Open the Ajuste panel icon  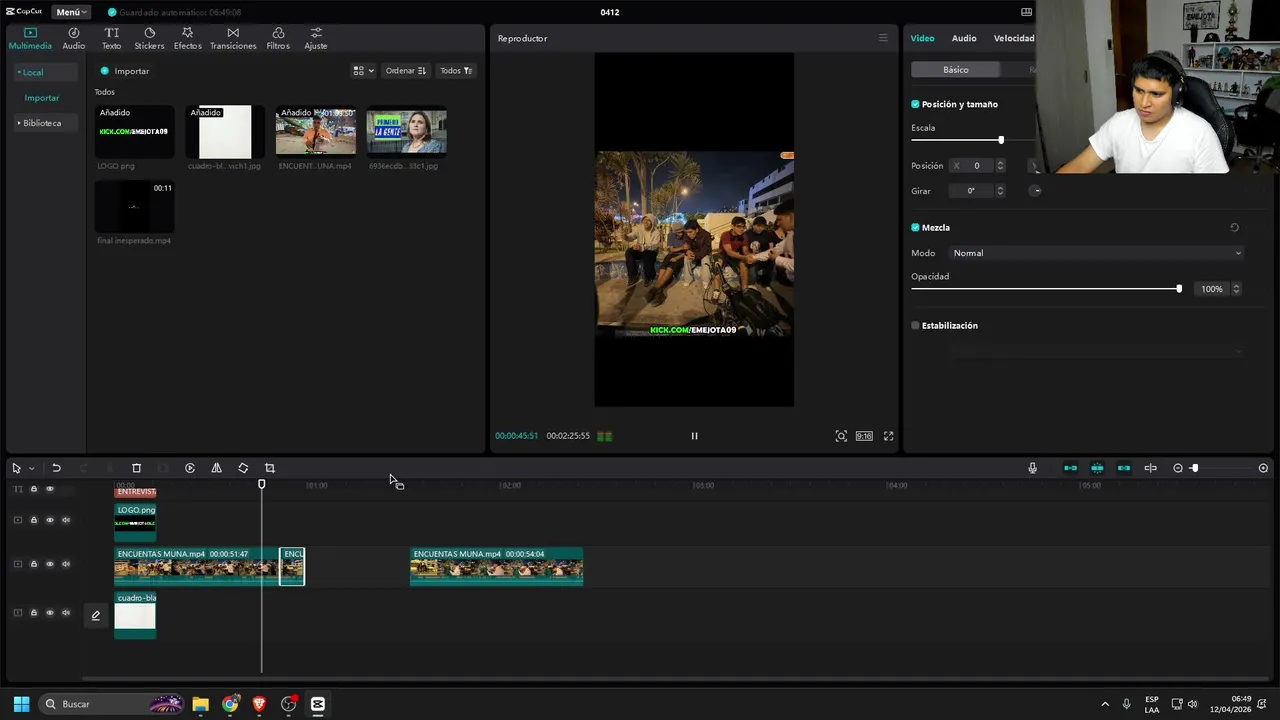point(316,38)
